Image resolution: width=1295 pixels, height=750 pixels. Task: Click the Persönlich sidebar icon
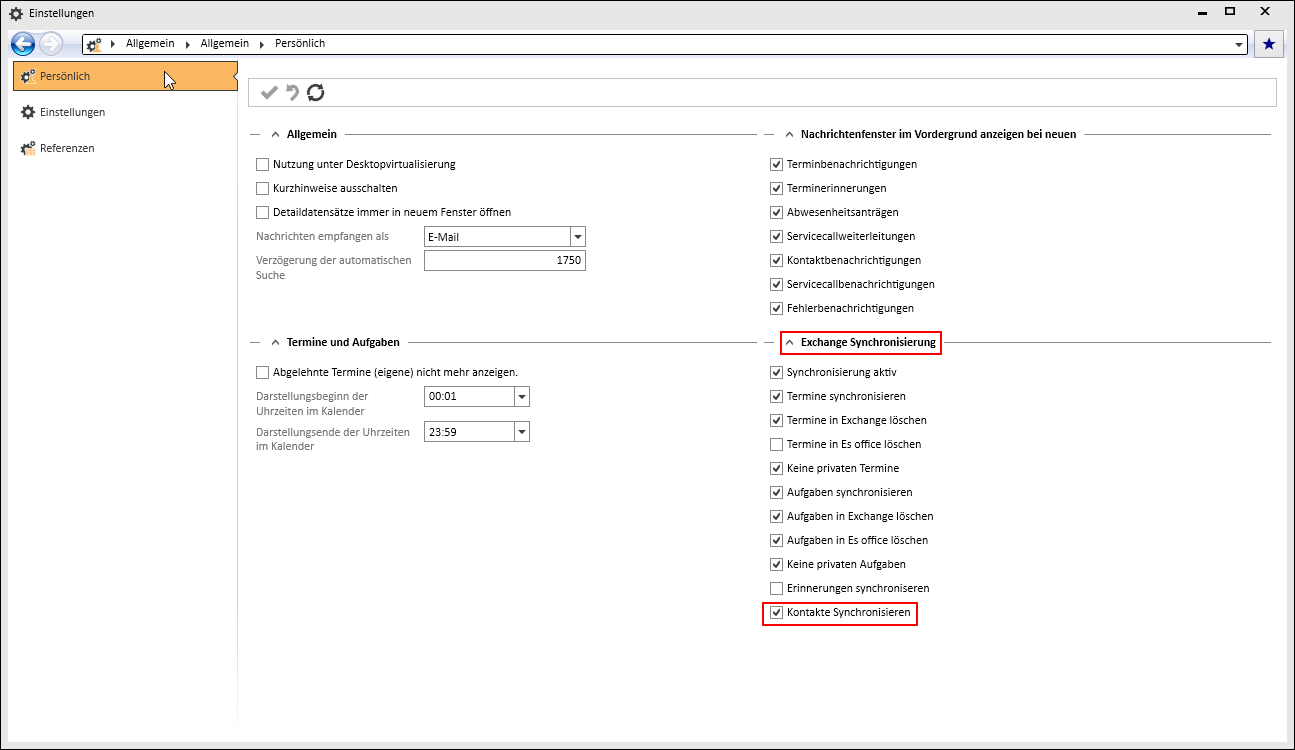pyautogui.click(x=28, y=76)
